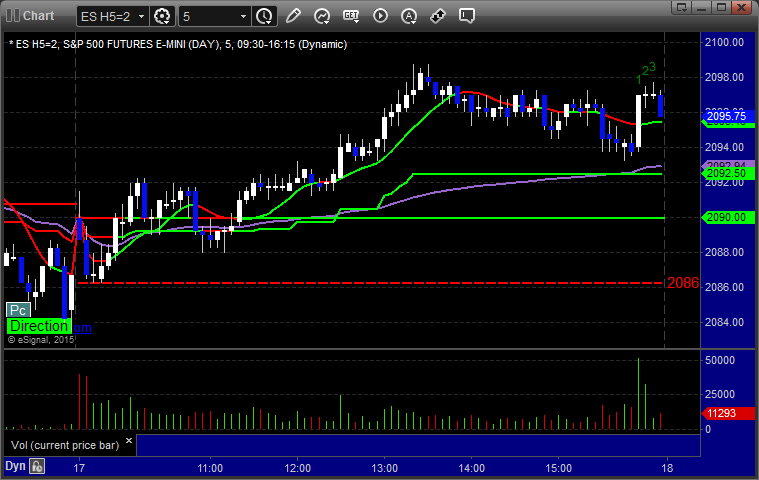The image size is (759, 480).
Task: Click the green Direction label
Action: pyautogui.click(x=39, y=326)
